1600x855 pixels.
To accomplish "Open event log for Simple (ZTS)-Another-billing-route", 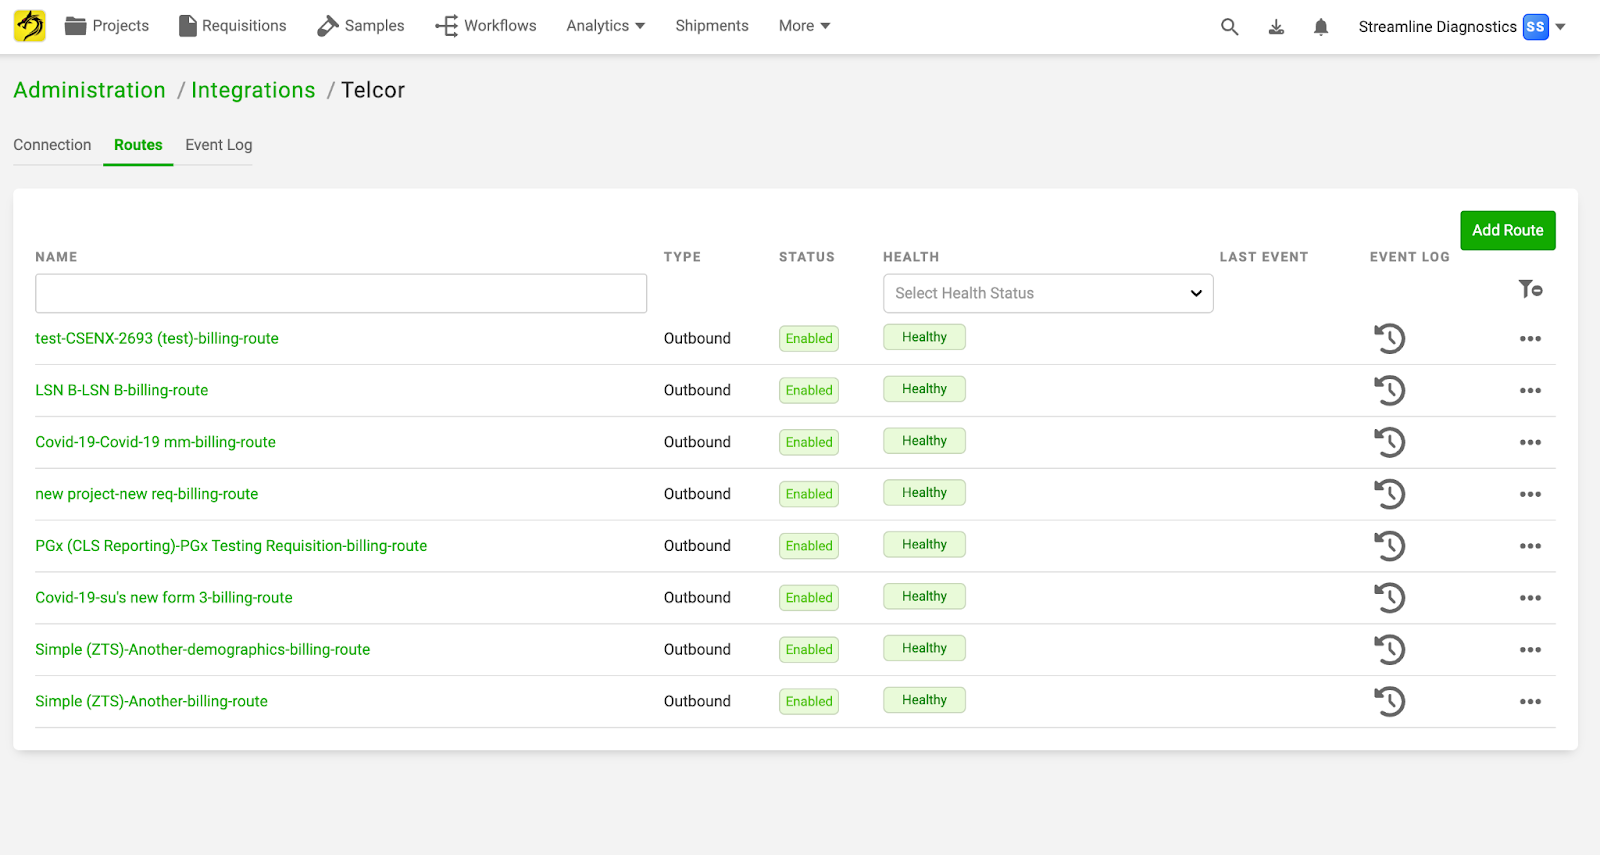I will pyautogui.click(x=1389, y=703).
